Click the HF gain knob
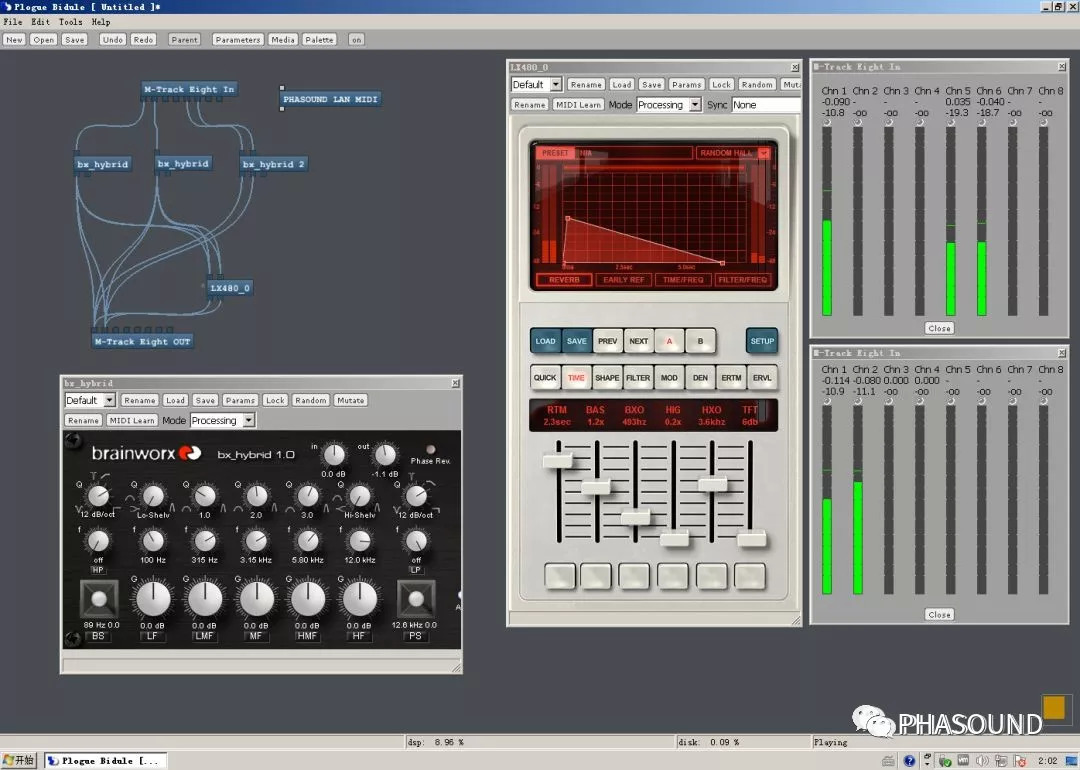Screen dimensions: 1080x770 pos(359,599)
